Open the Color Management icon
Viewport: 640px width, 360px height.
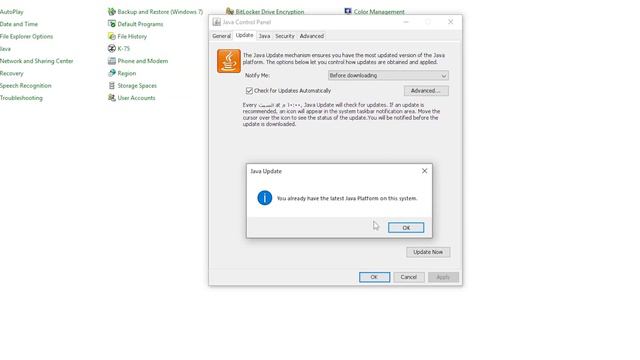coord(348,11)
